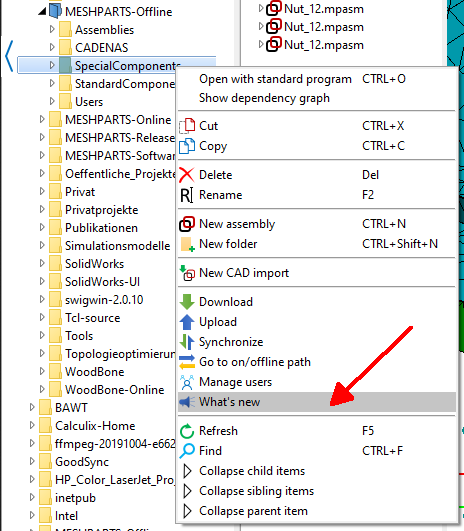The height and width of the screenshot is (531, 464).
Task: Click the Manage users people icon
Action: (x=187, y=382)
